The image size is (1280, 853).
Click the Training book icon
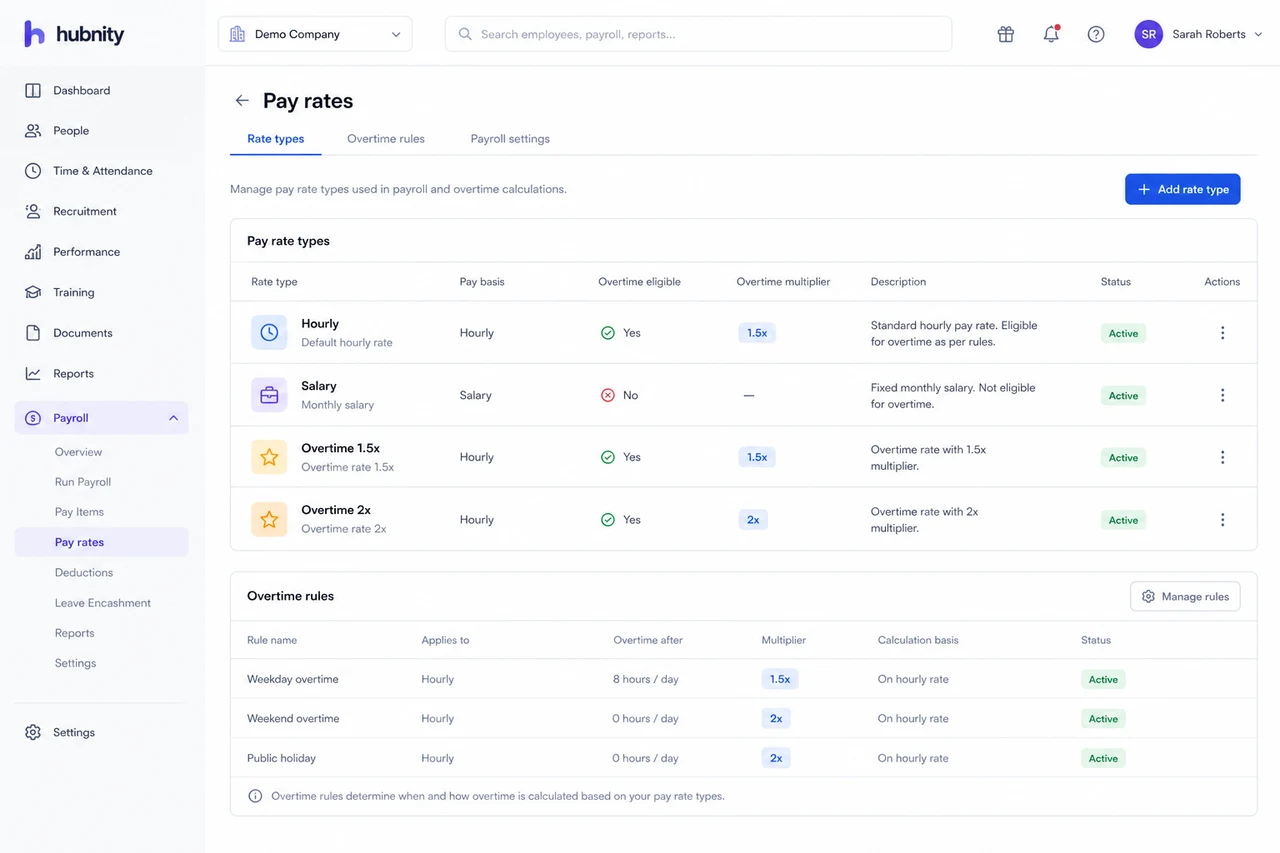point(33,292)
